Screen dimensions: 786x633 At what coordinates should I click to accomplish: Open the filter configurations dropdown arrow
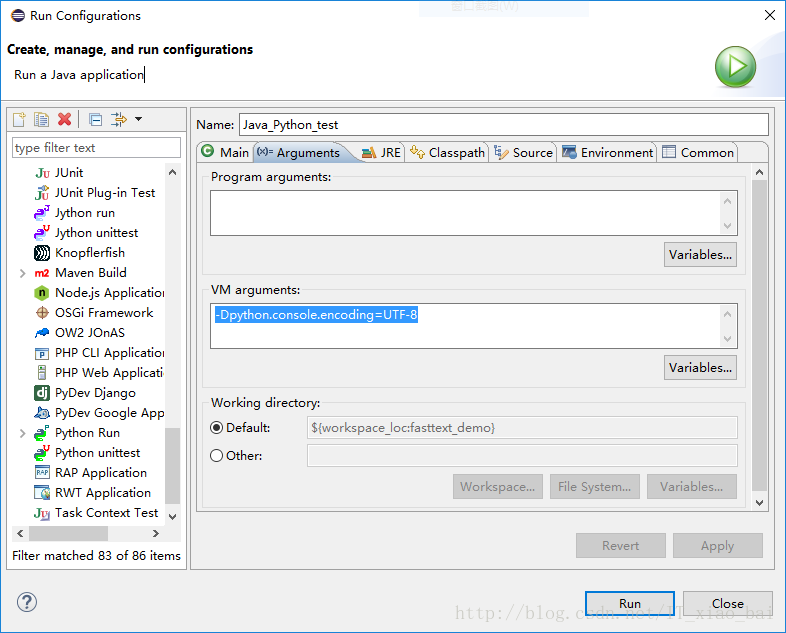(x=138, y=119)
